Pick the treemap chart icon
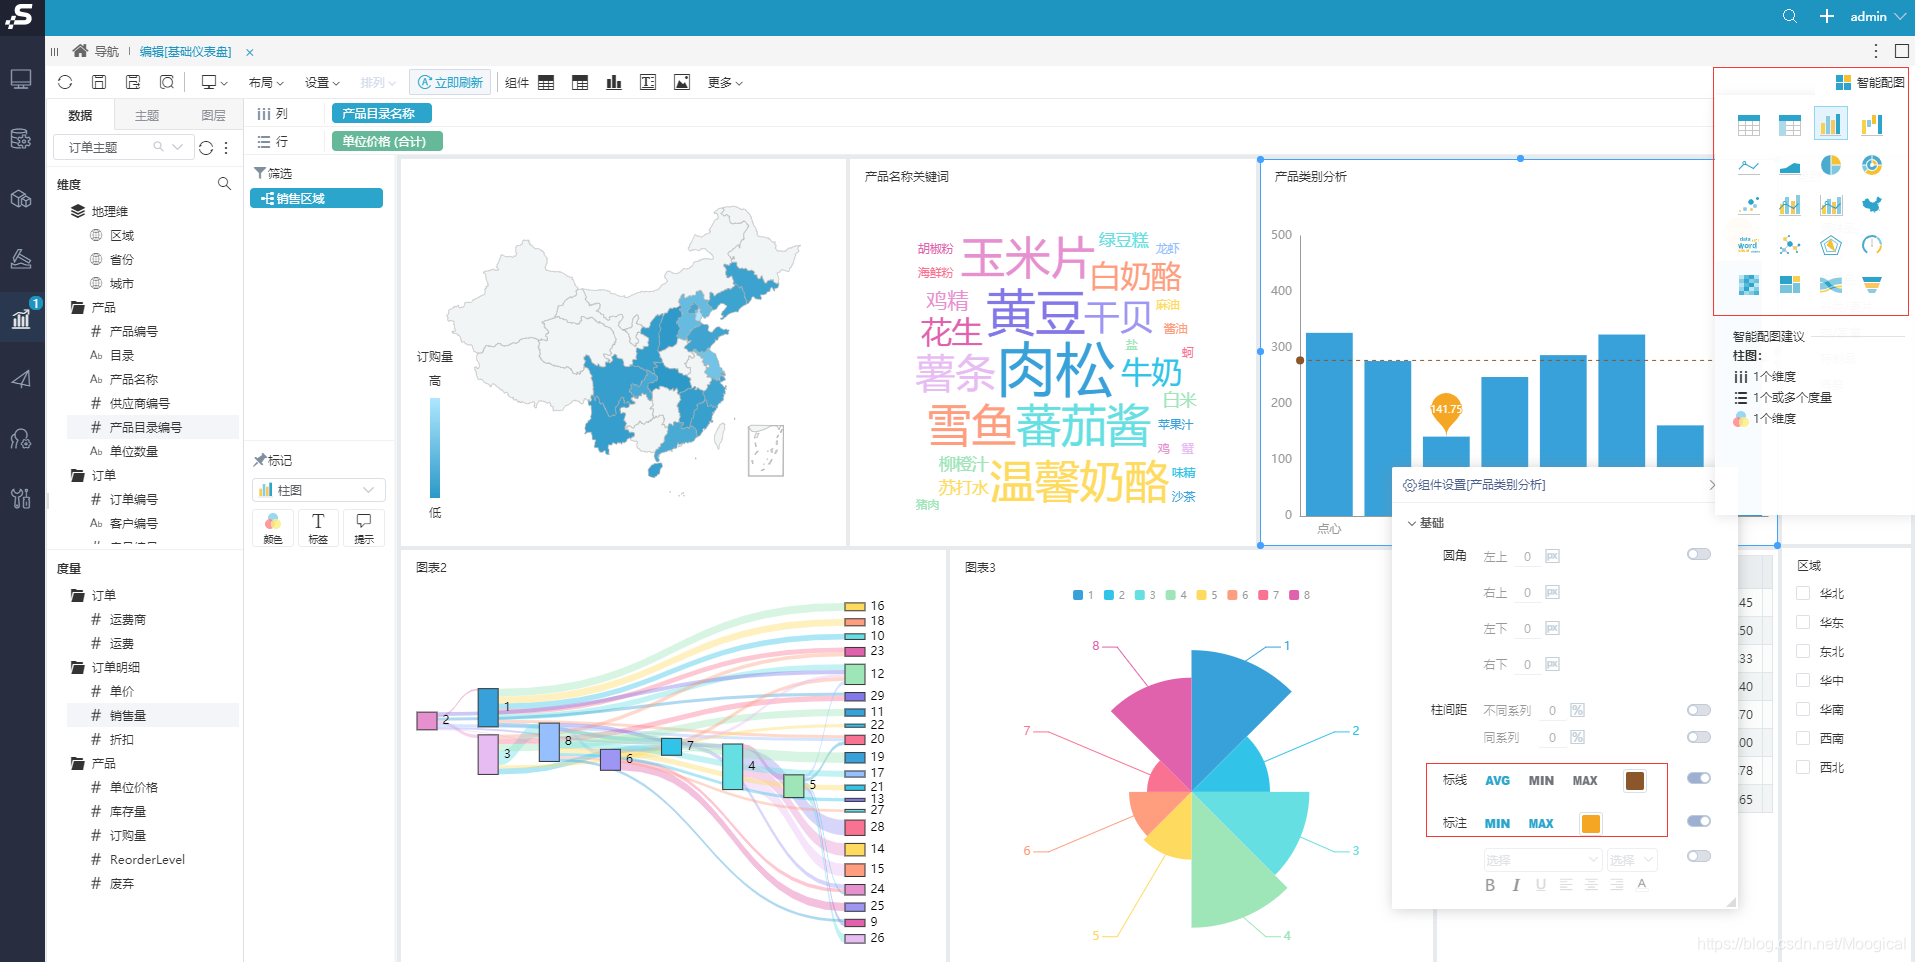Screen dimensions: 1915x962 [x=1789, y=285]
